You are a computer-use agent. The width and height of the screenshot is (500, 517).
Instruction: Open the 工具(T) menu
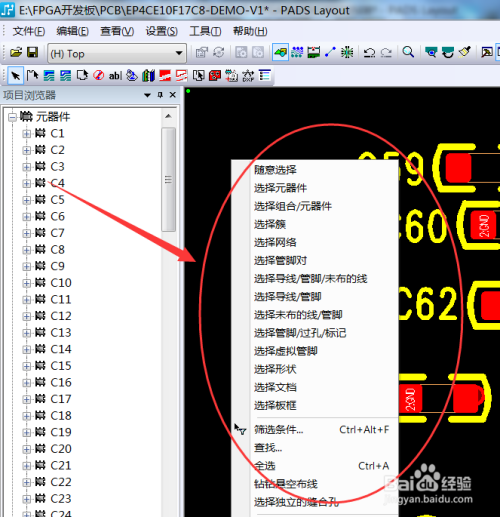[x=205, y=31]
